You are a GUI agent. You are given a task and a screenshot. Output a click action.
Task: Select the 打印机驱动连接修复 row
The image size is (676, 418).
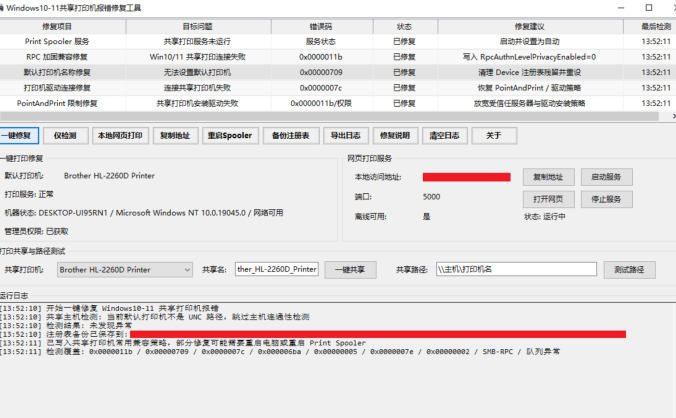(338, 88)
